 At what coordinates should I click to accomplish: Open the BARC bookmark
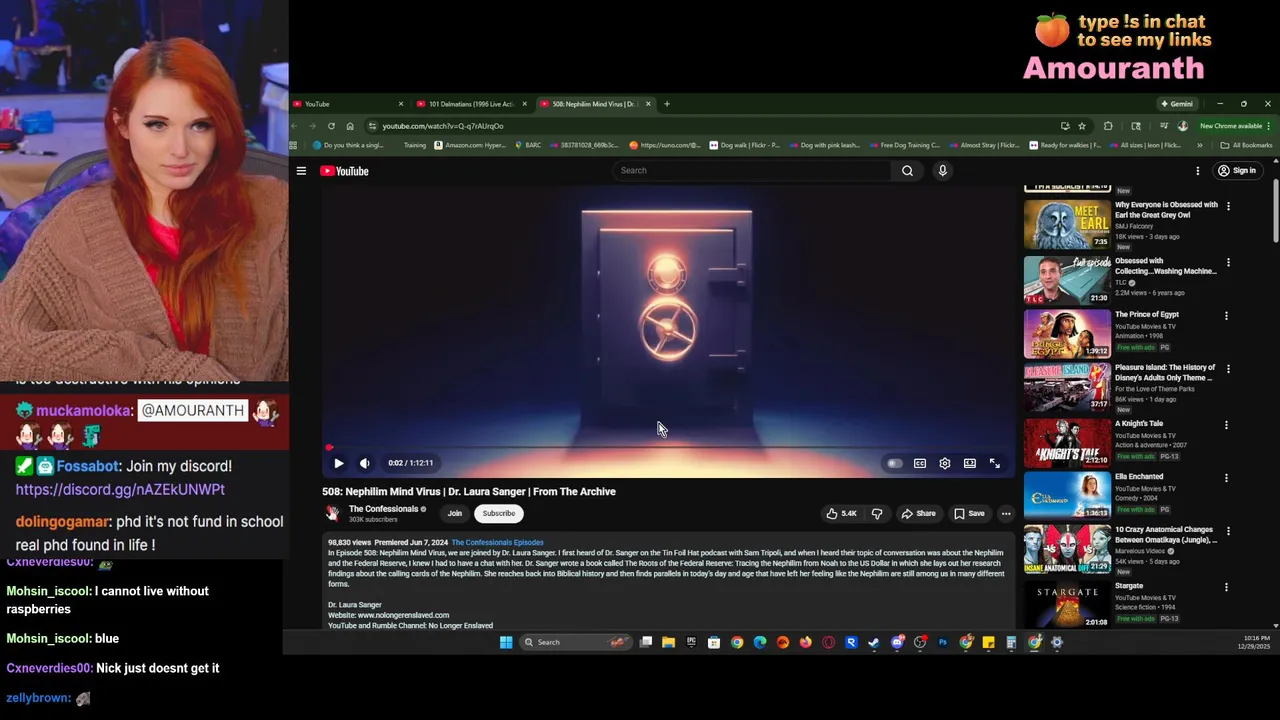point(528,145)
